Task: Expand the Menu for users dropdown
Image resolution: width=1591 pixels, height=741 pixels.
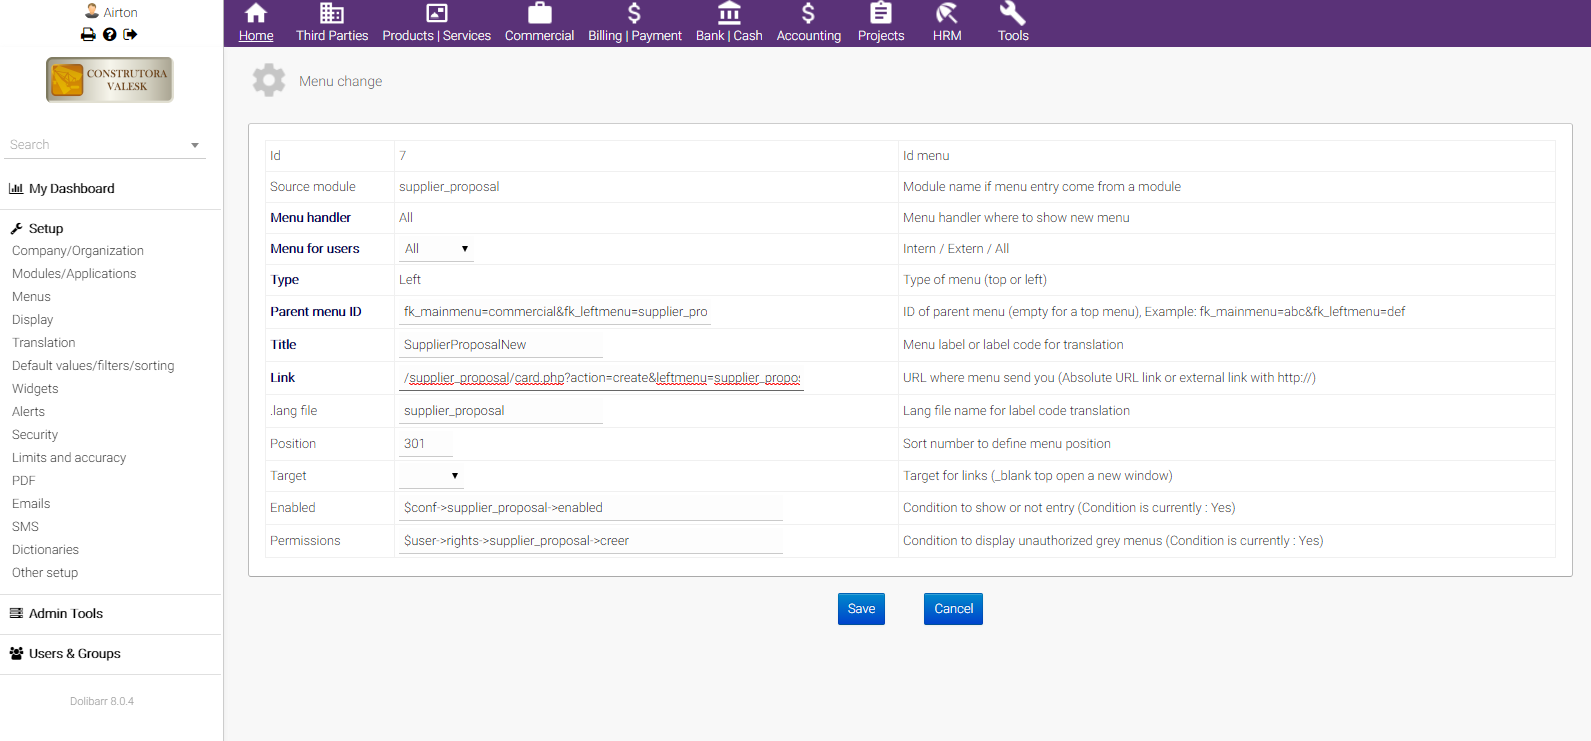Action: tap(436, 249)
